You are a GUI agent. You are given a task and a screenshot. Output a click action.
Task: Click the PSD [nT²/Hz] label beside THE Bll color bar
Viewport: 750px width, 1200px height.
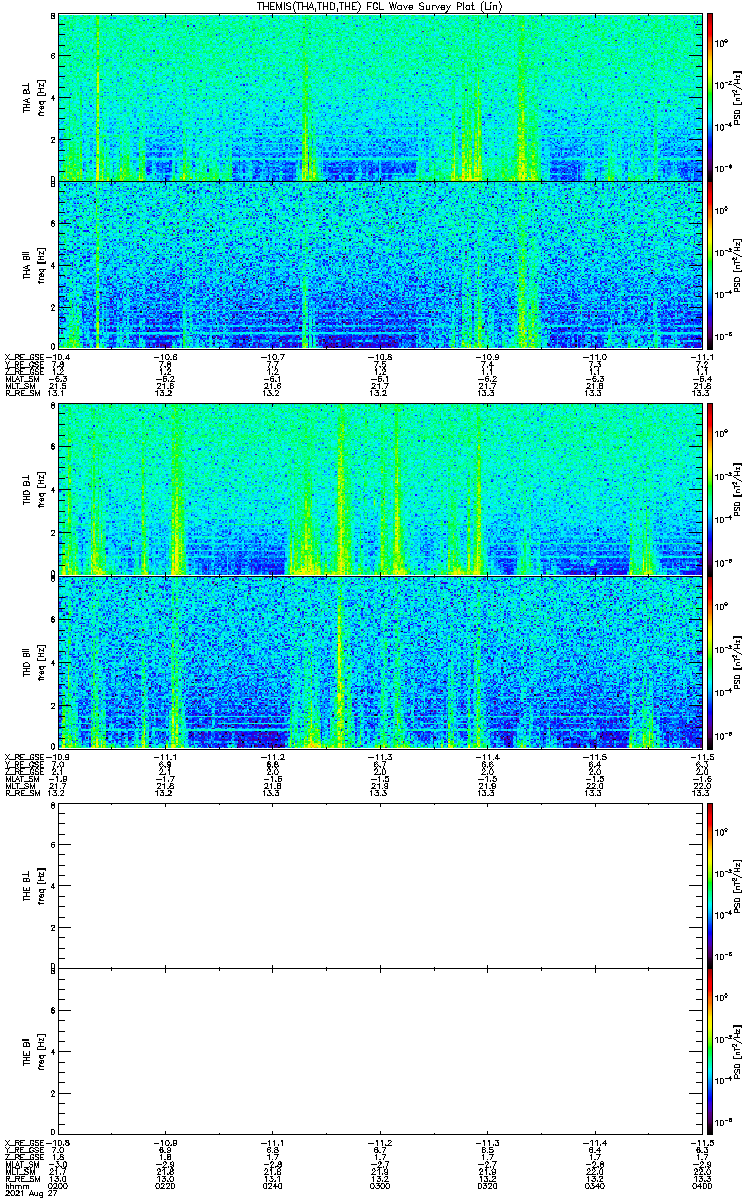(x=736, y=1052)
